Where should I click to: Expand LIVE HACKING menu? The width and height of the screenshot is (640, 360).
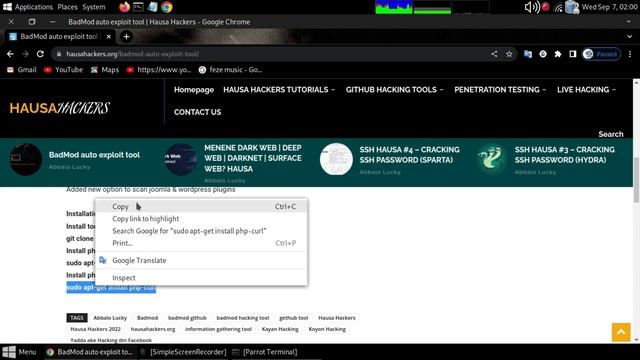click(x=586, y=90)
